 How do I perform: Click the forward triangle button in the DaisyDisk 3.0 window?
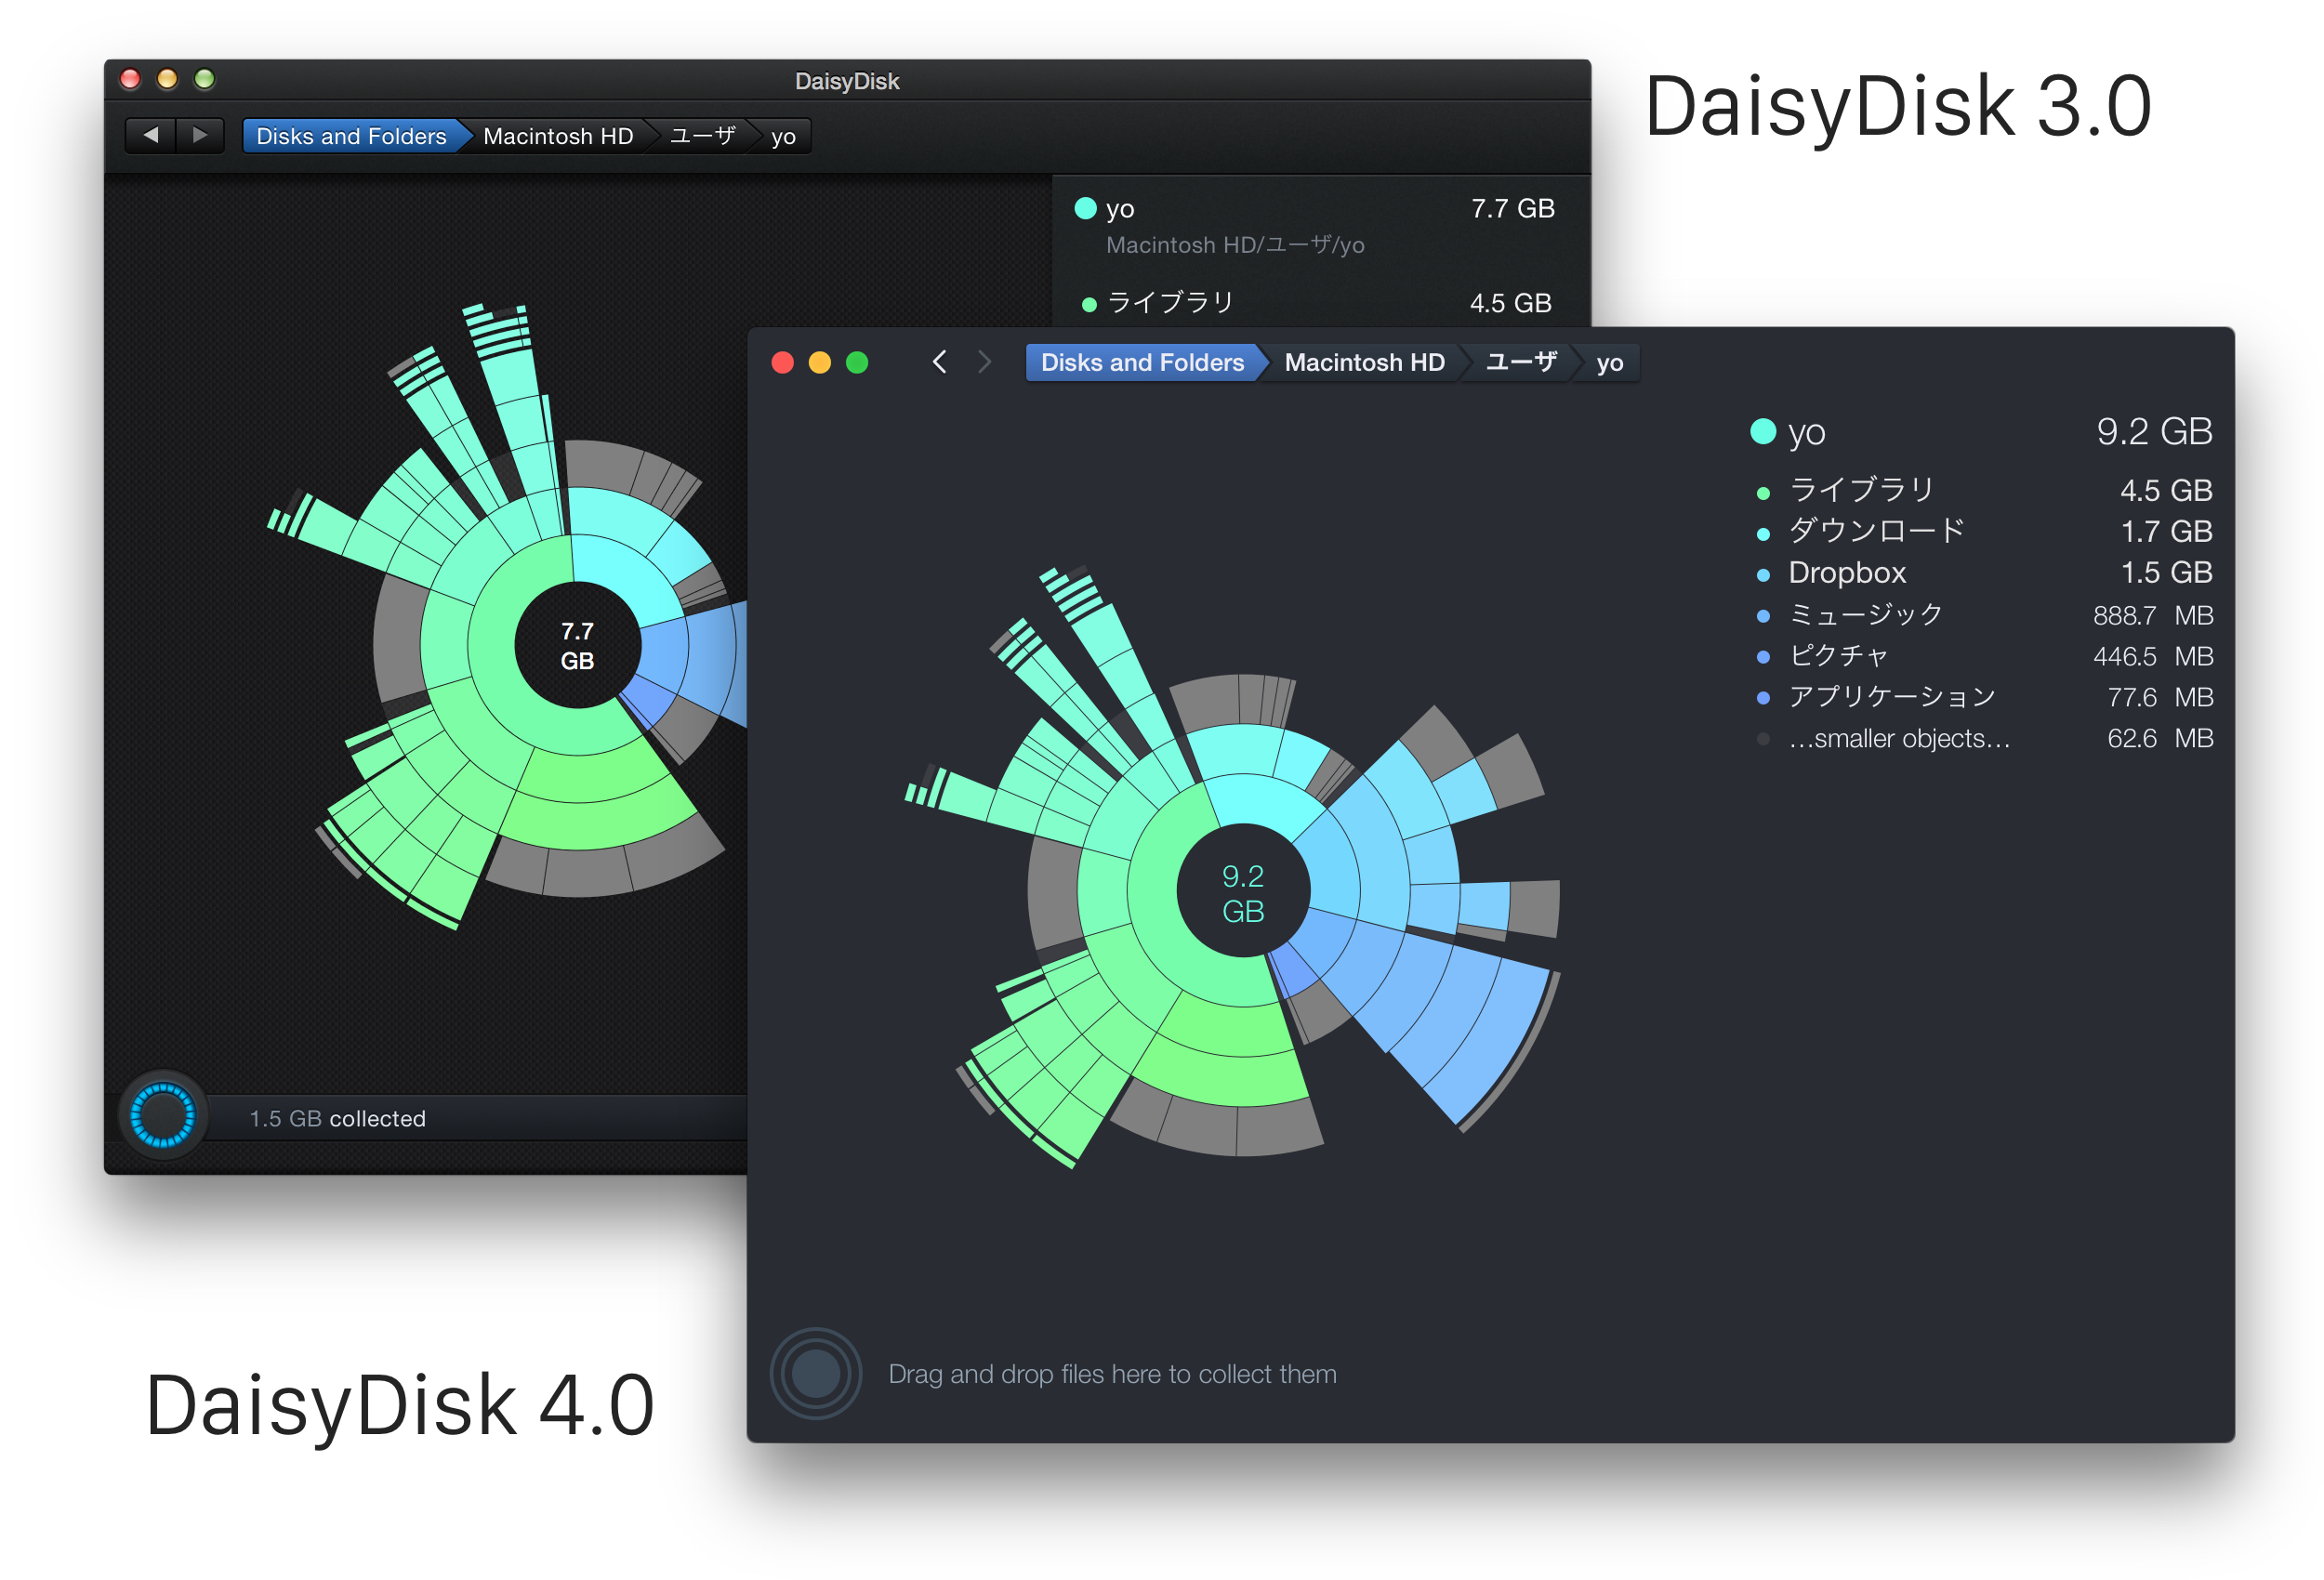[x=200, y=135]
